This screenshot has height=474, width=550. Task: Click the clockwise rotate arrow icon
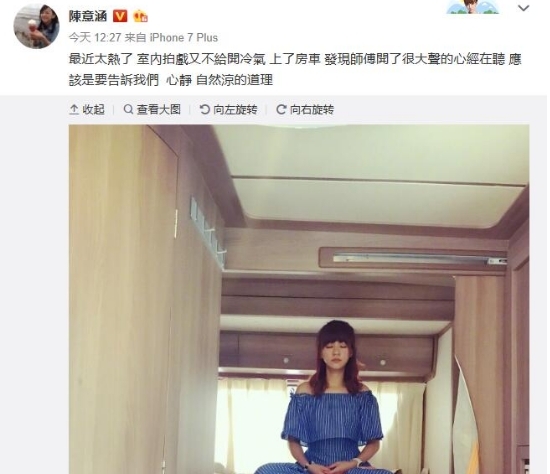281,109
